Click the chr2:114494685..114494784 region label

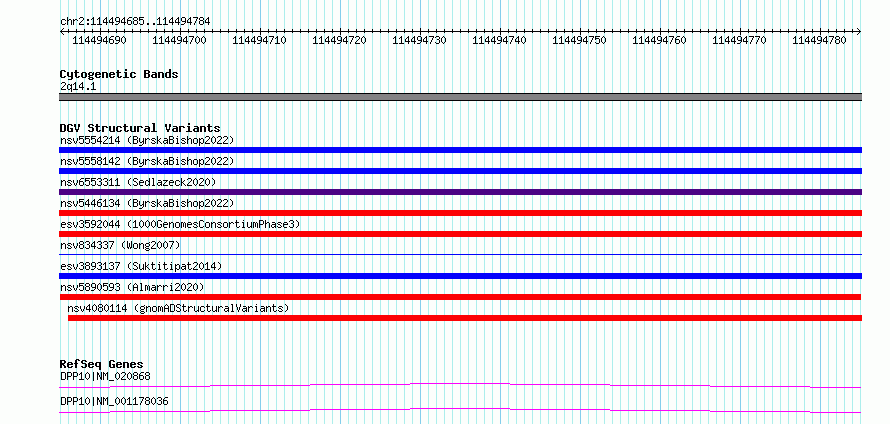tap(135, 21)
